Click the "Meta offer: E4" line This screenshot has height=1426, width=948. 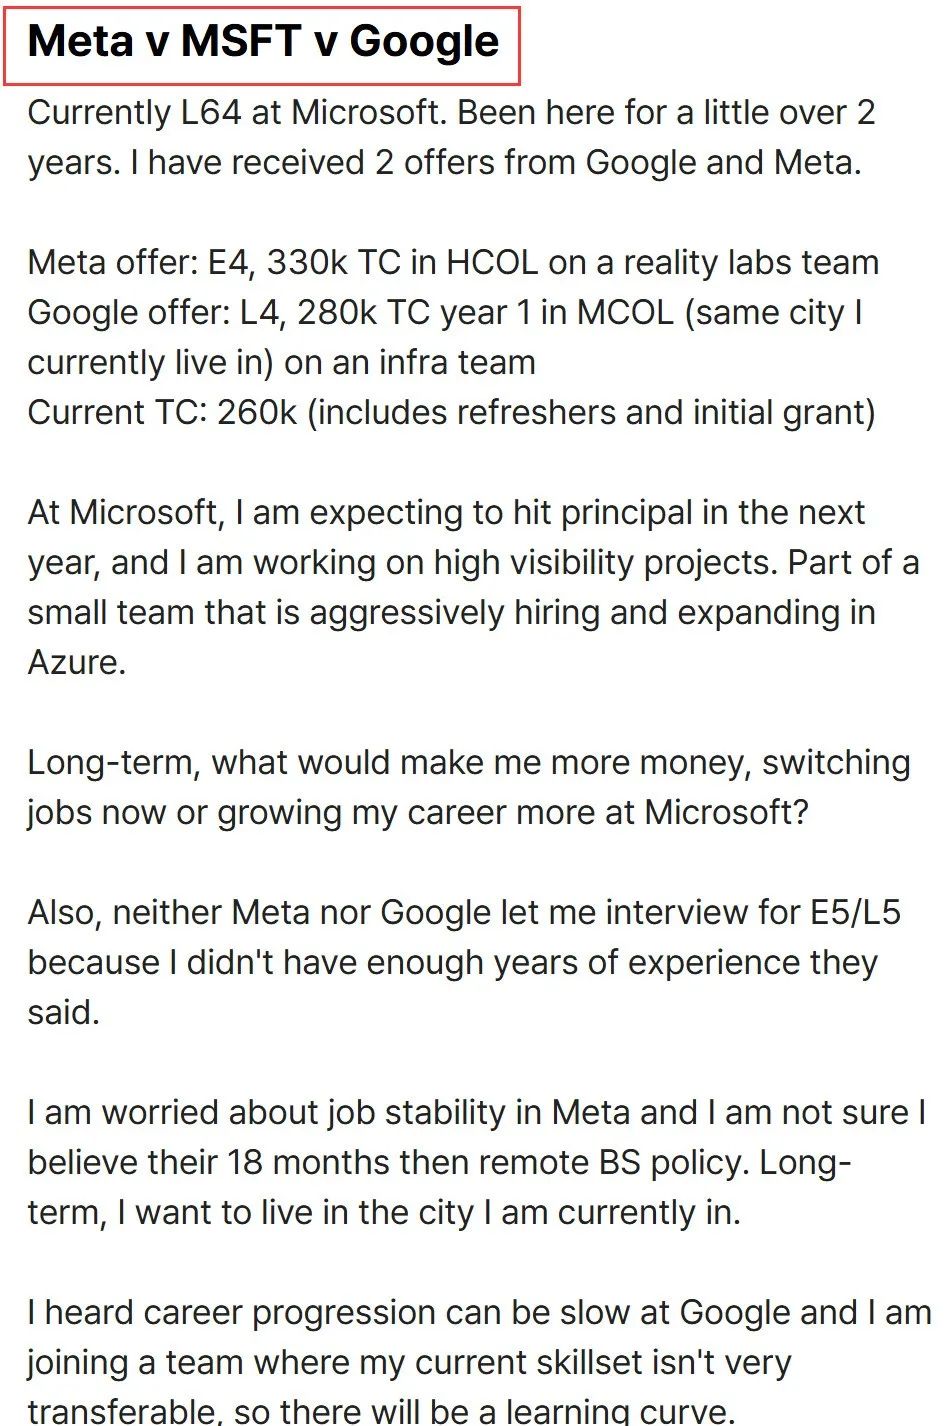tap(453, 262)
